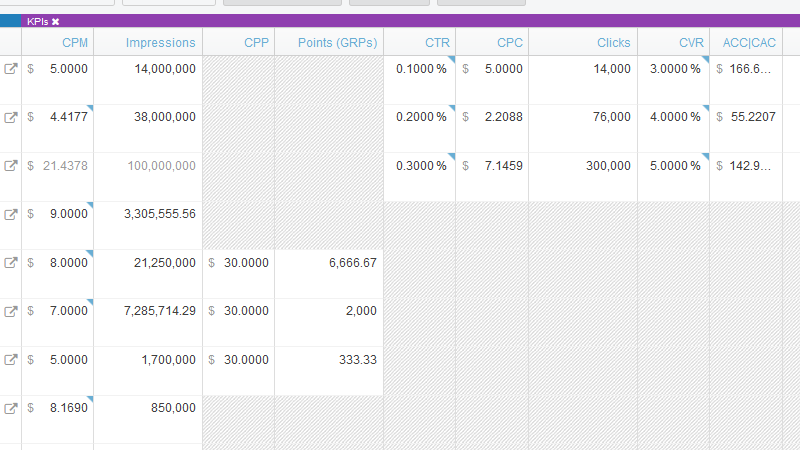The height and width of the screenshot is (450, 800).
Task: Select the CPP cell in the 7,285,714.29 row
Action: (239, 322)
